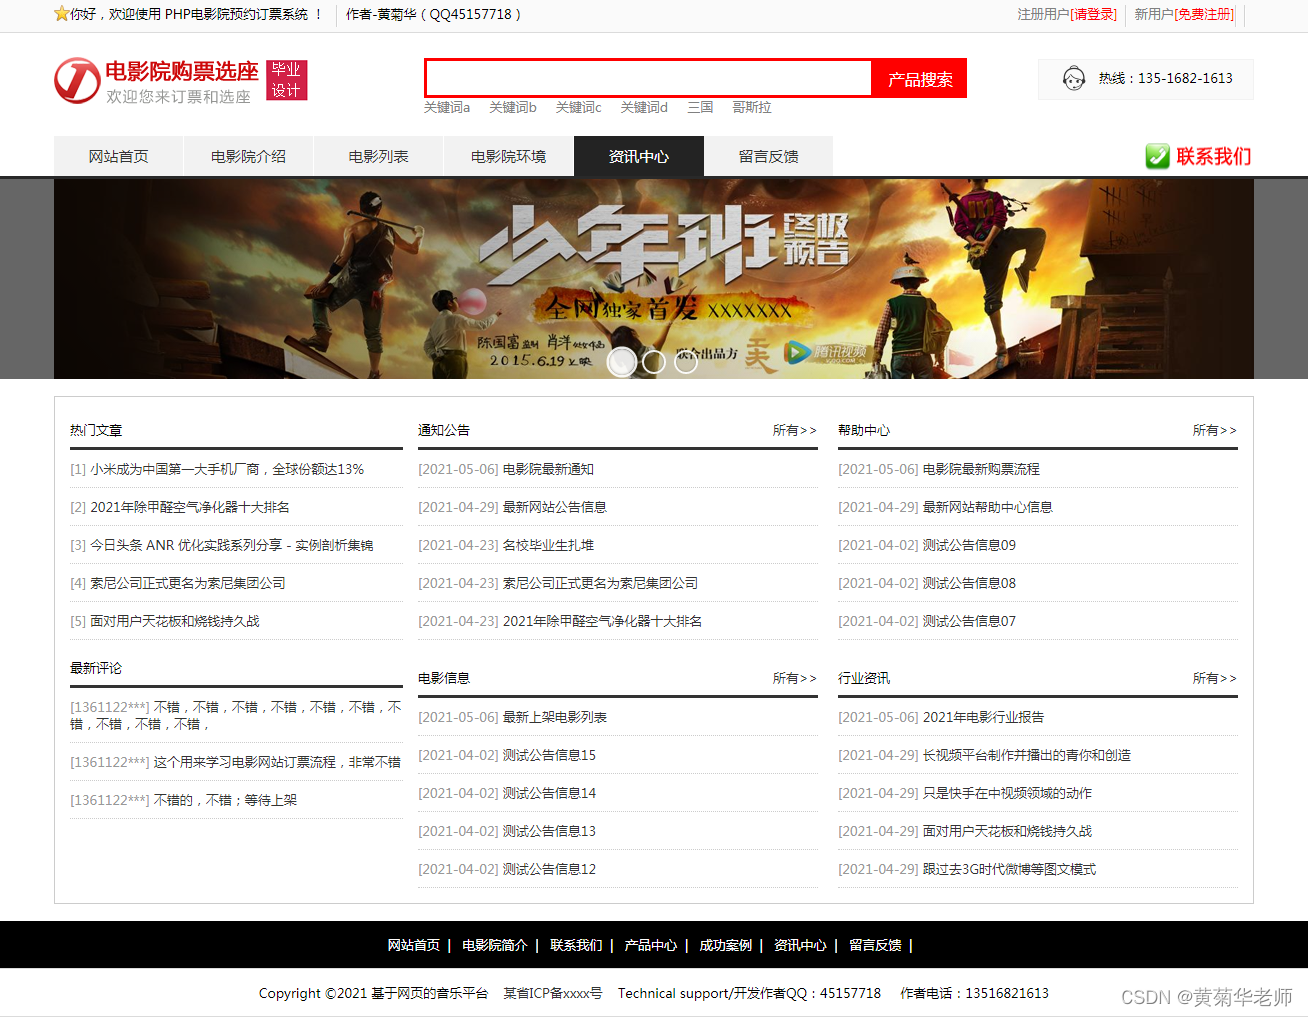Image resolution: width=1308 pixels, height=1017 pixels.
Task: Click the star icon beside the welcome message
Action: tap(62, 14)
